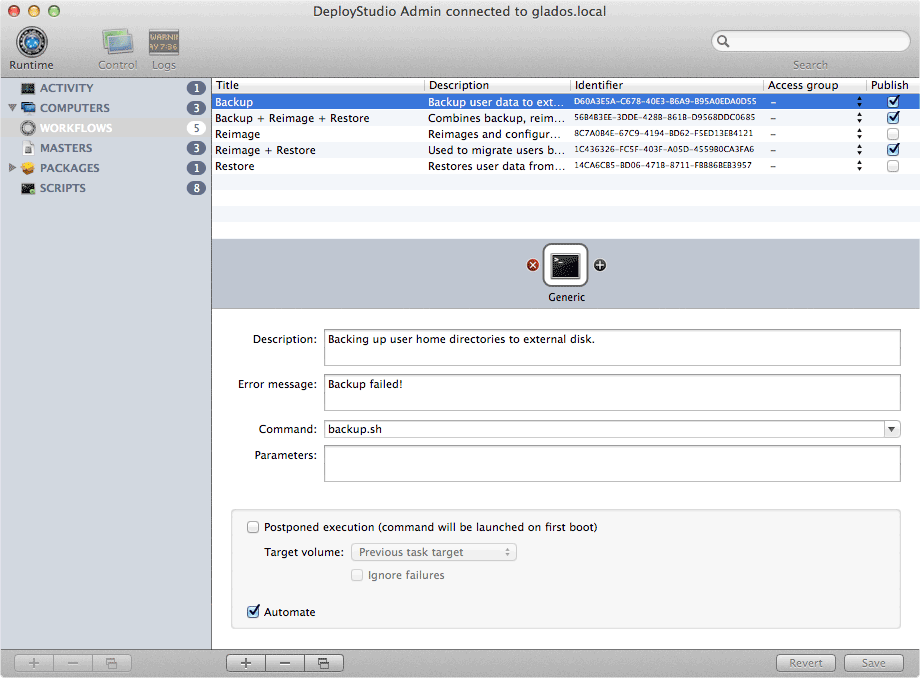
Task: Uncheck the Automate checkbox
Action: coord(253,612)
